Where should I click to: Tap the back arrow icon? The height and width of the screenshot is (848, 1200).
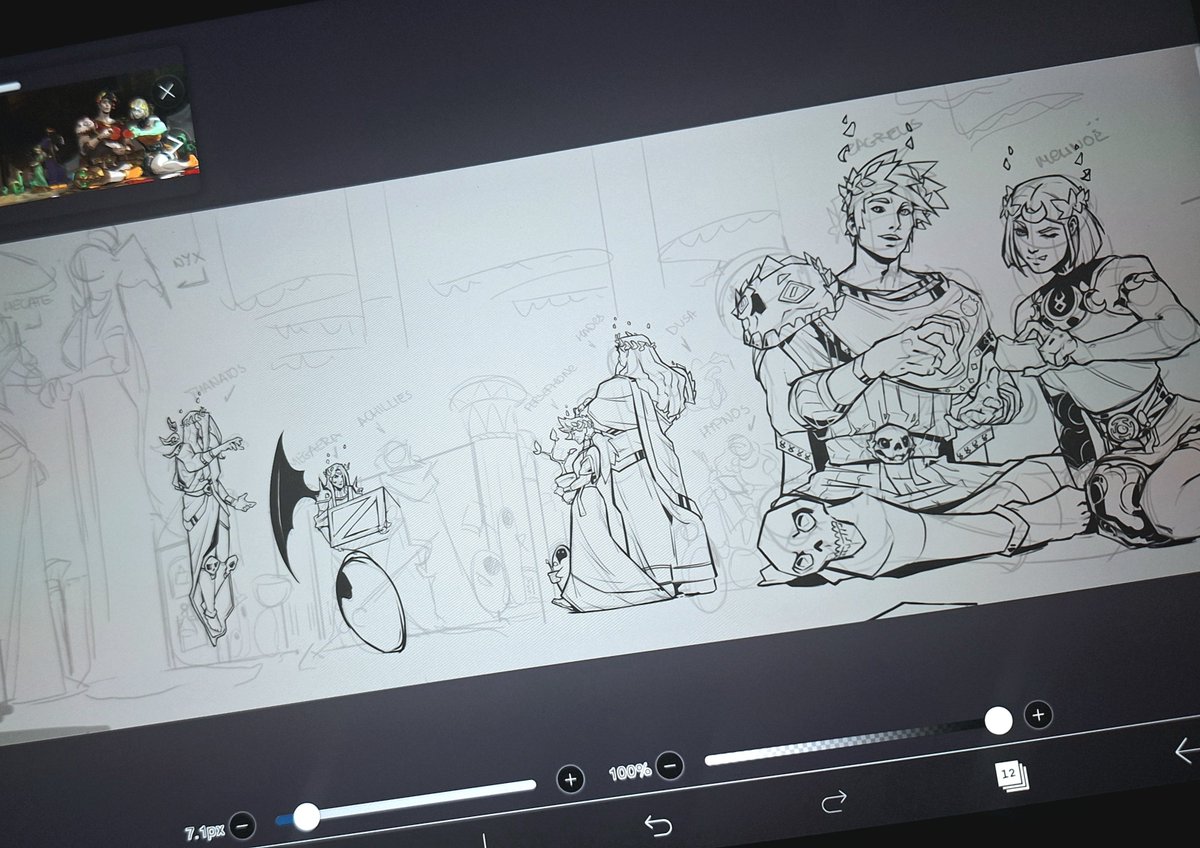pos(1186,750)
